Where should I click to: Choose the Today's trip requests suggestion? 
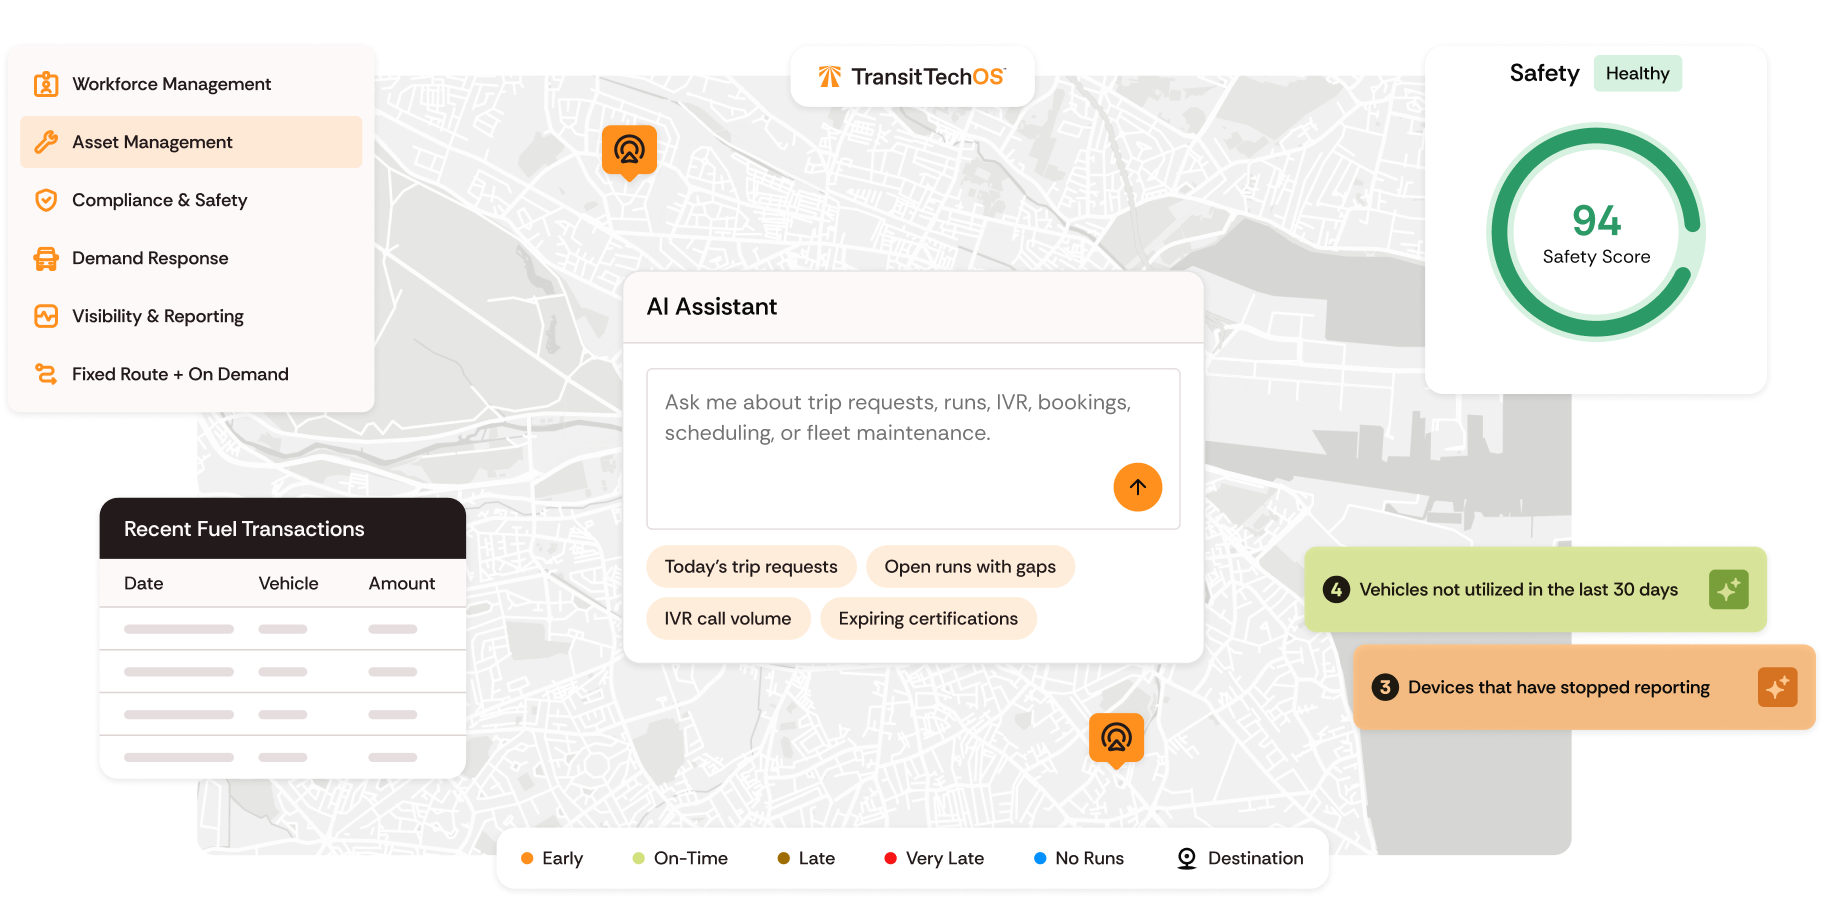[751, 567]
